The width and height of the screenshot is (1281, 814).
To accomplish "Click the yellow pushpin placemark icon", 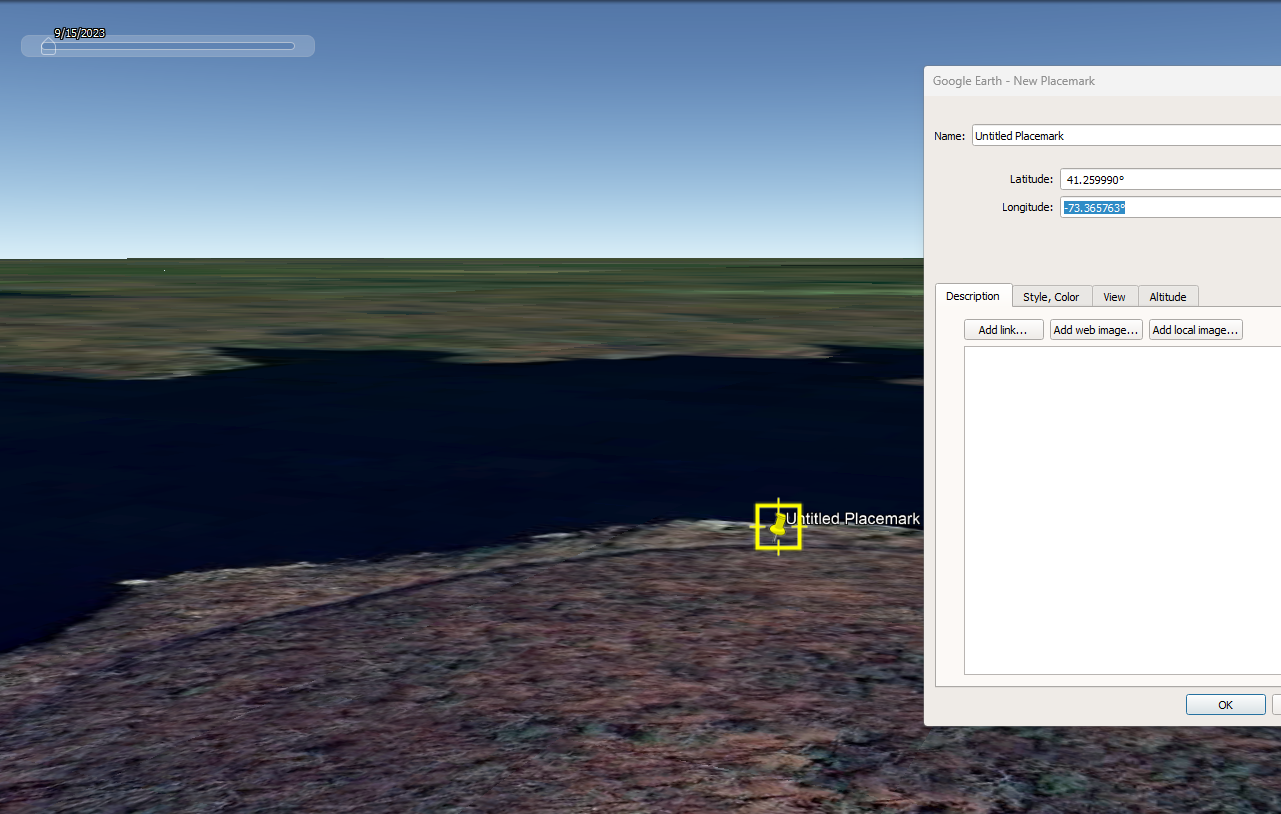I will tap(777, 526).
